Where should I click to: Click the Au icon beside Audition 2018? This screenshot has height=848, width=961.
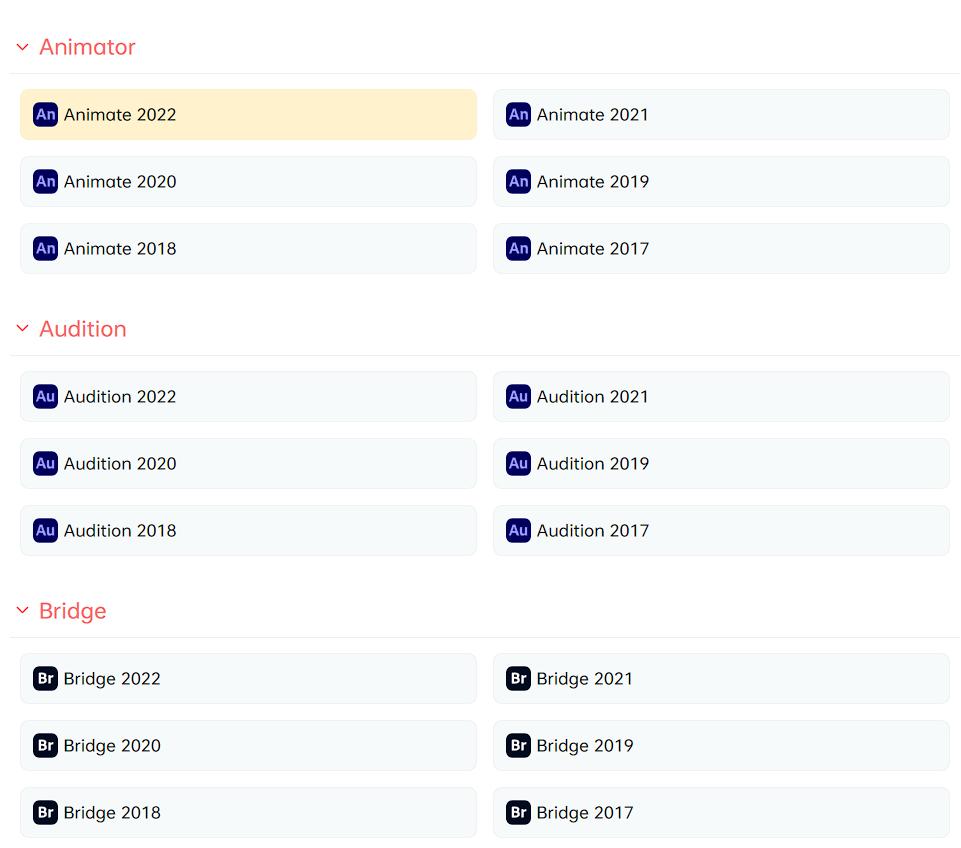click(x=45, y=530)
